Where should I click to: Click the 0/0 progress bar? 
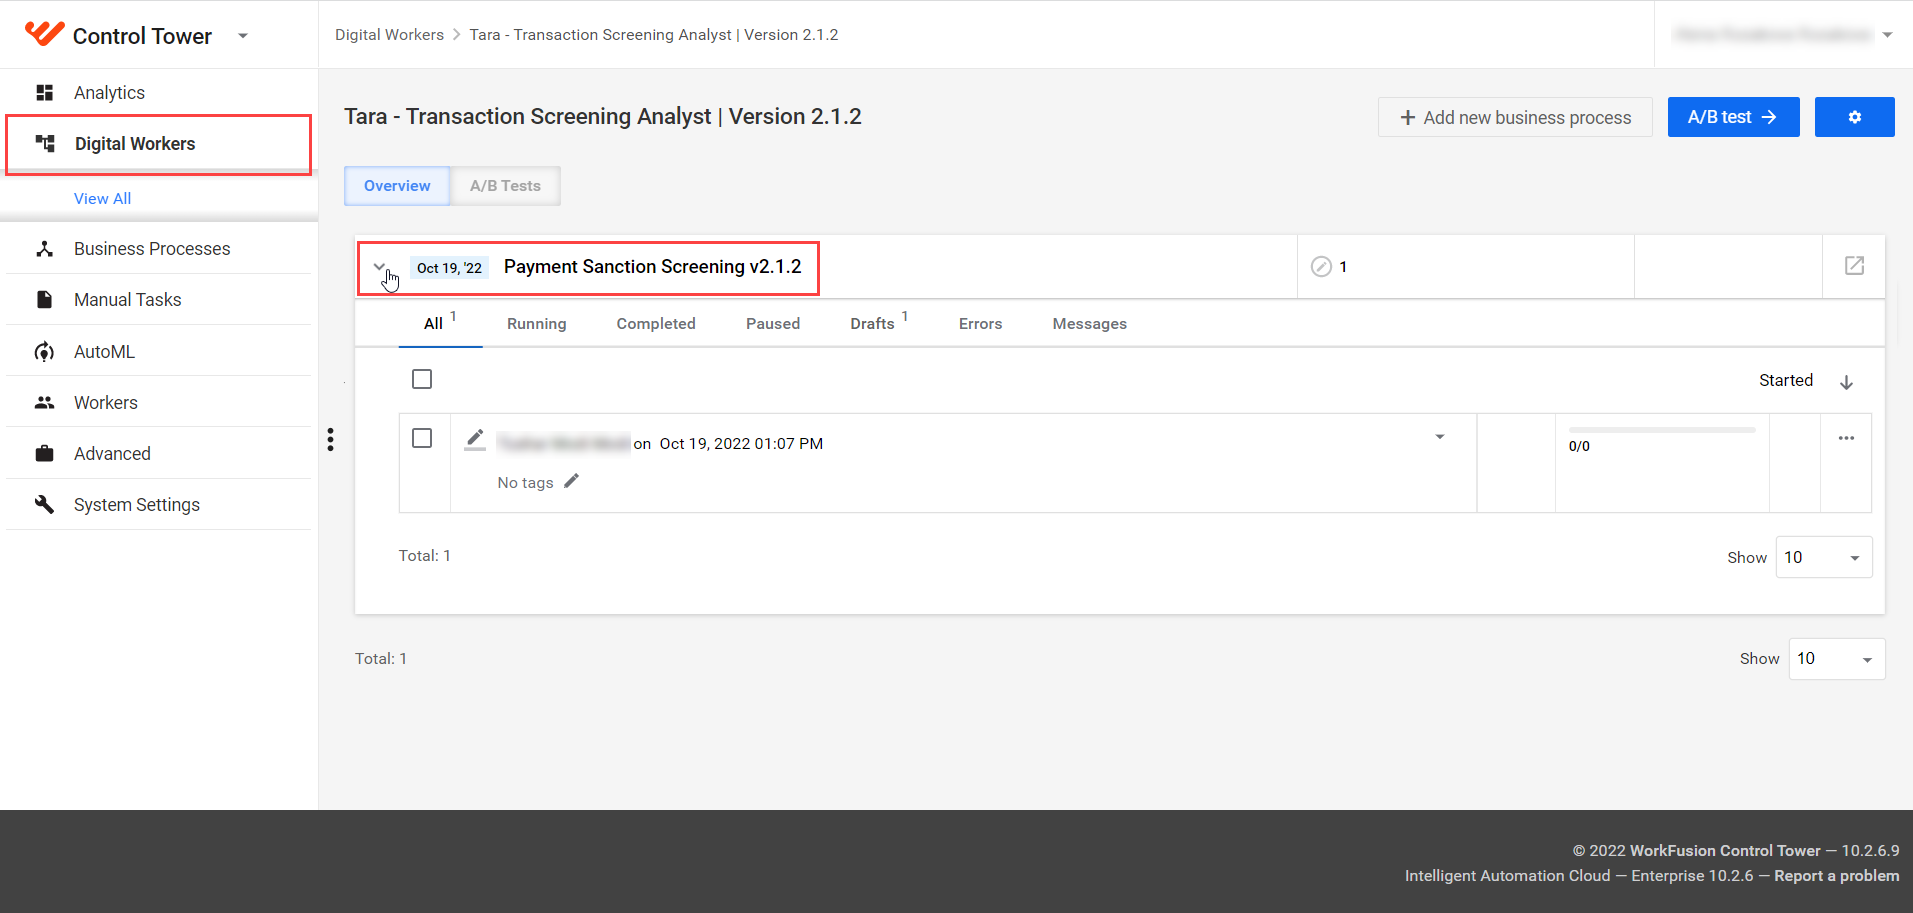point(1661,430)
